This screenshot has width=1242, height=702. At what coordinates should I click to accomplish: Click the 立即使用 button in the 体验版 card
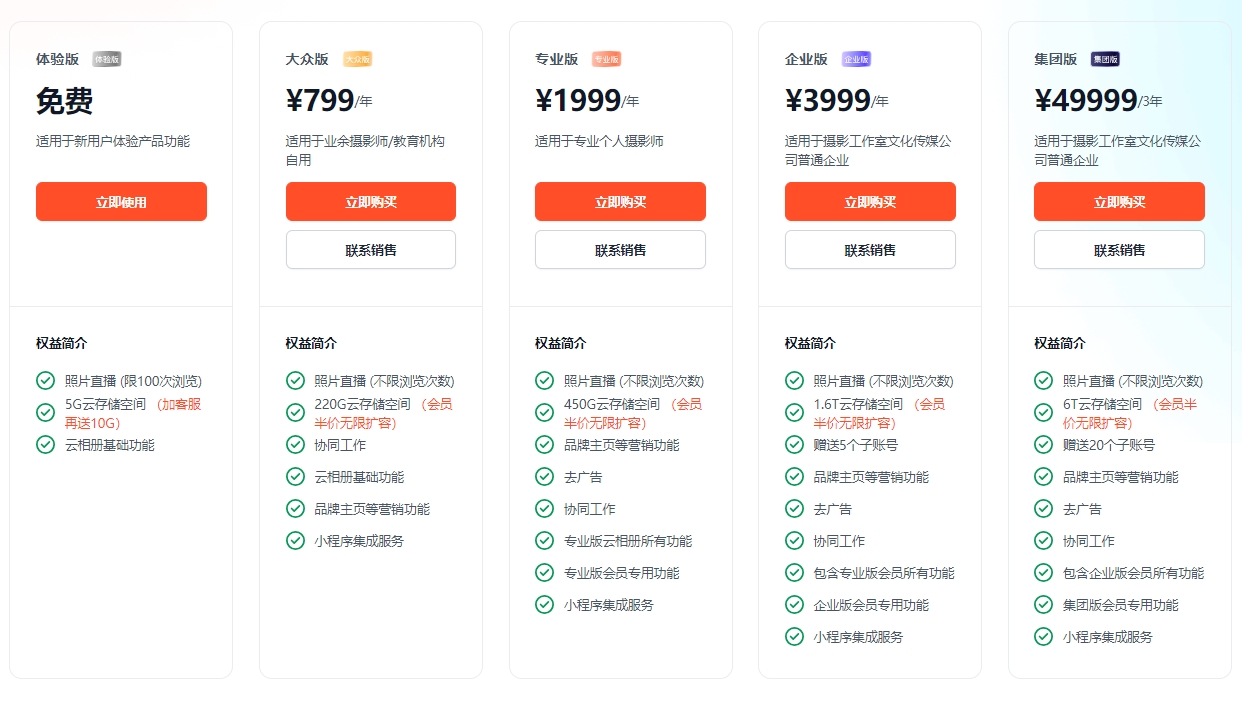(121, 201)
